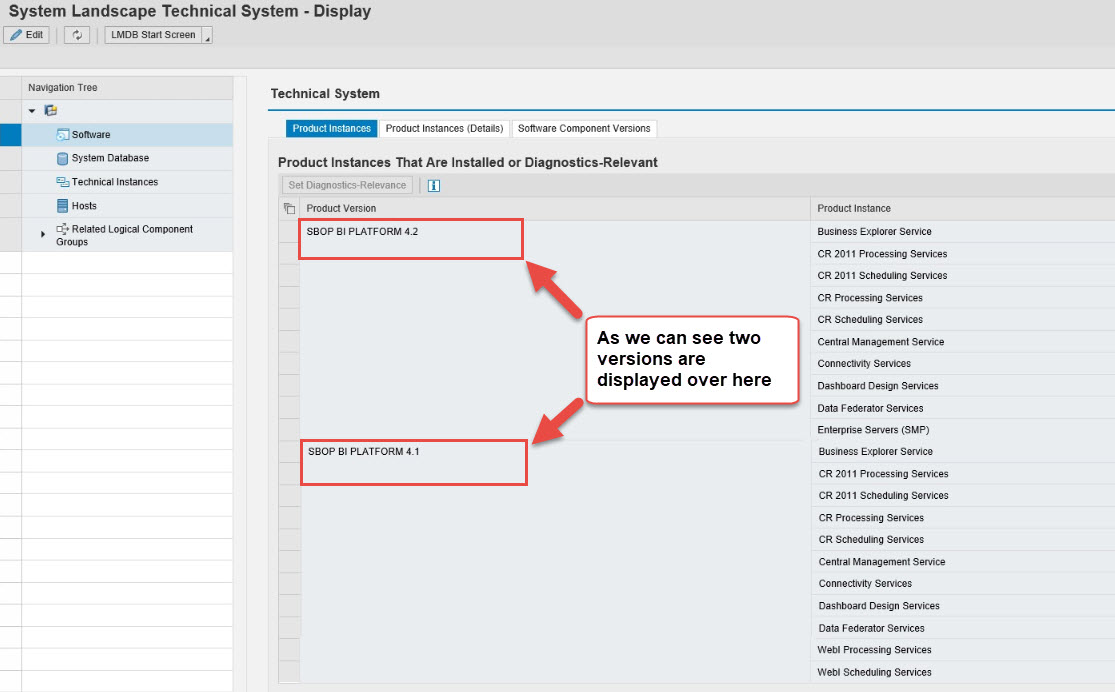Screen dimensions: 1115x692
Task: Open the Software Component Versions tab
Action: point(584,129)
